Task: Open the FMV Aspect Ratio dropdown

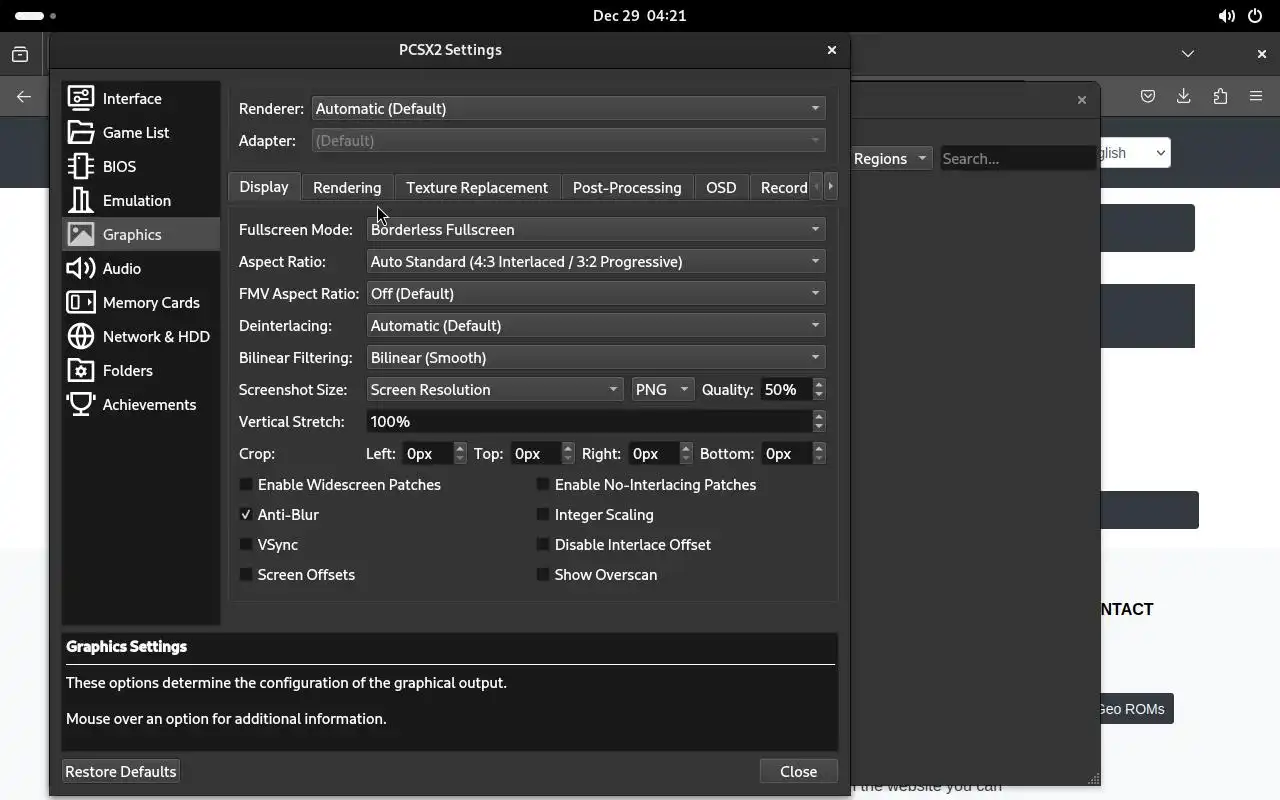Action: pyautogui.click(x=596, y=293)
